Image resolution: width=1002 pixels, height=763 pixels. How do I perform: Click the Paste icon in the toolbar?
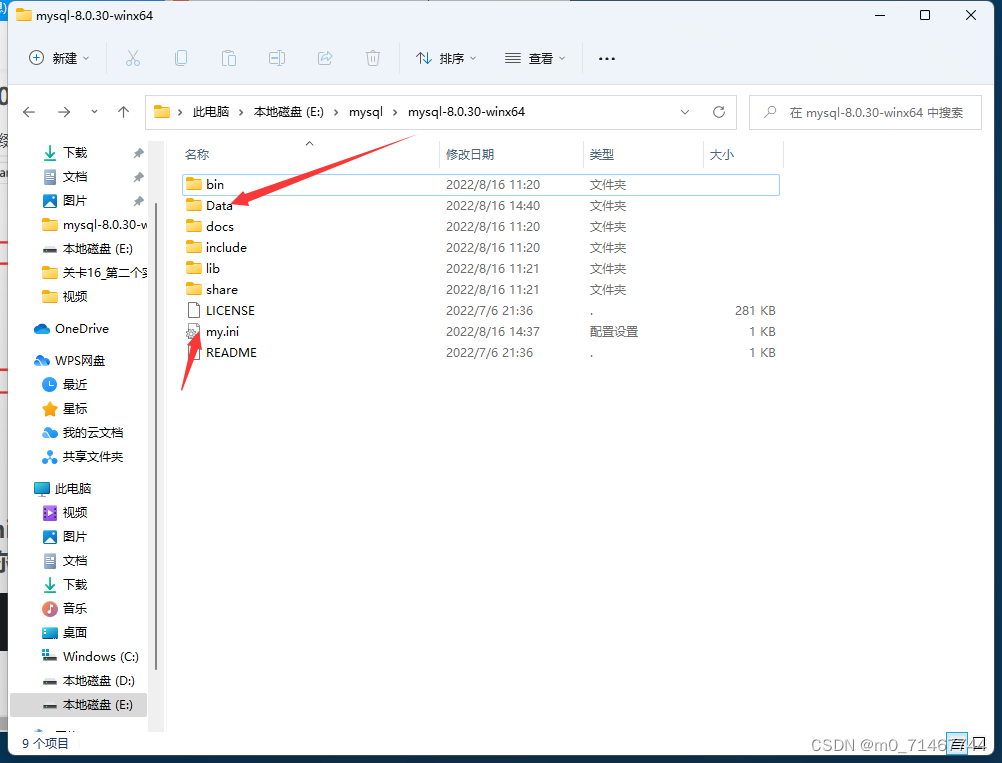click(229, 58)
